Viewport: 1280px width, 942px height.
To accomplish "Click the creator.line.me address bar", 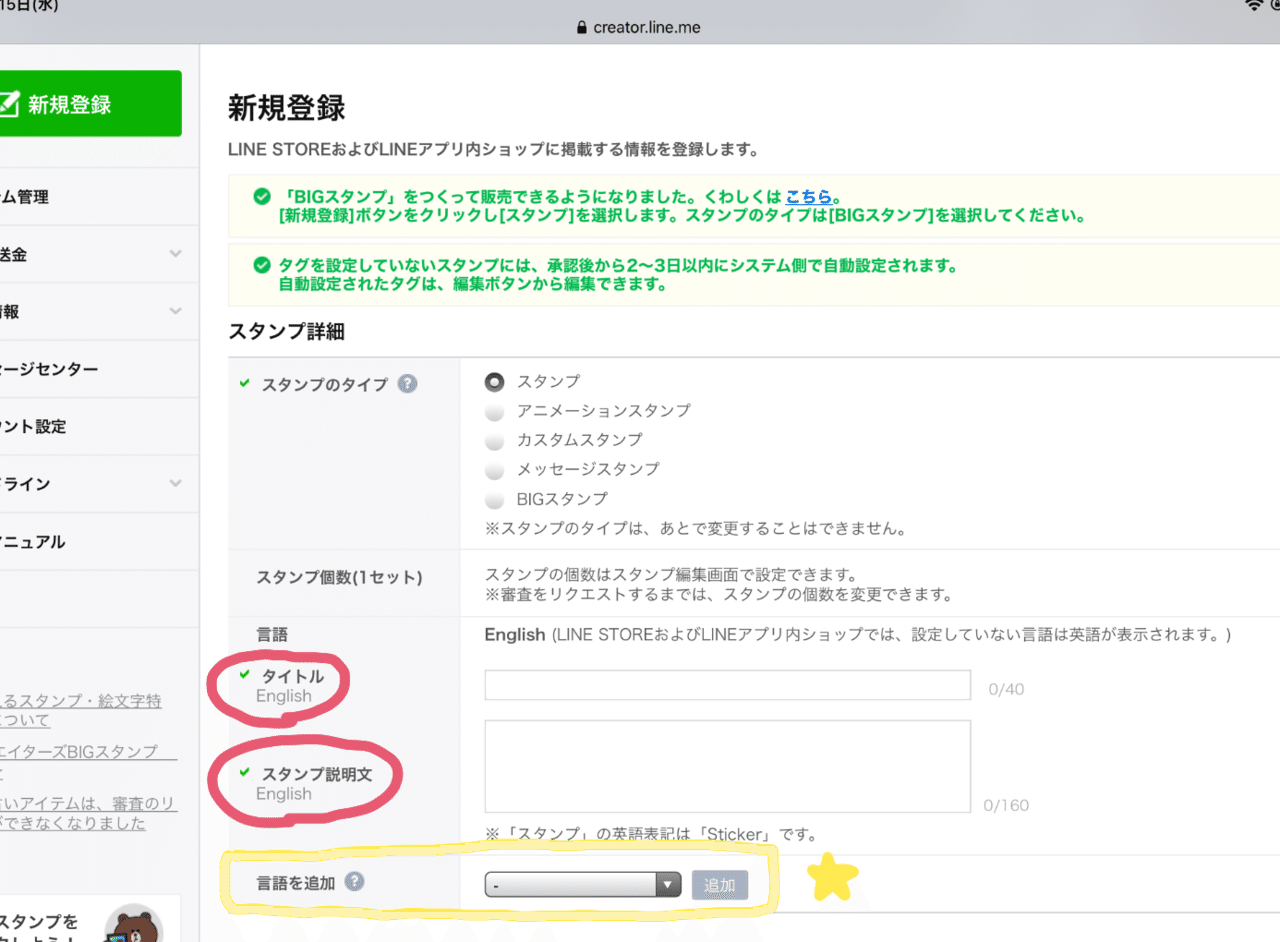I will tap(640, 27).
